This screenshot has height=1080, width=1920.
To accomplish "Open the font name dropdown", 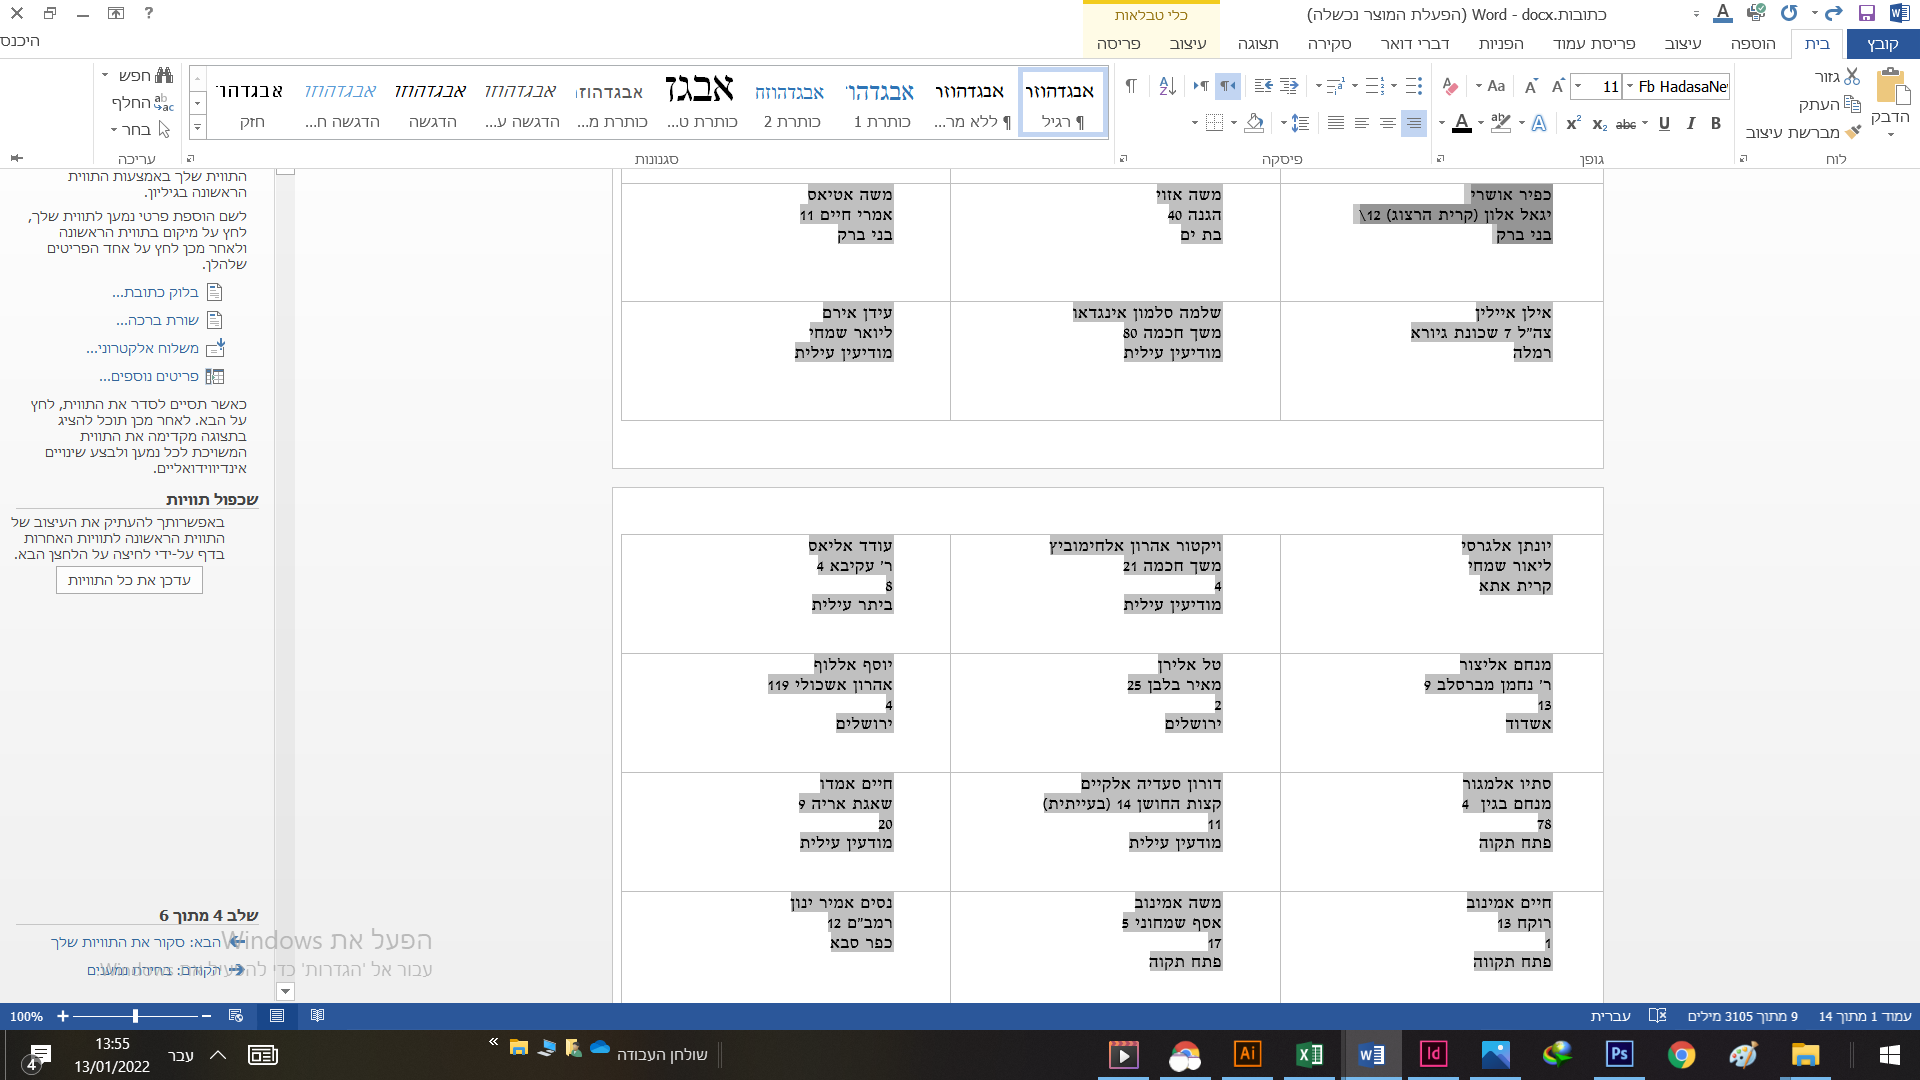I will (1630, 87).
